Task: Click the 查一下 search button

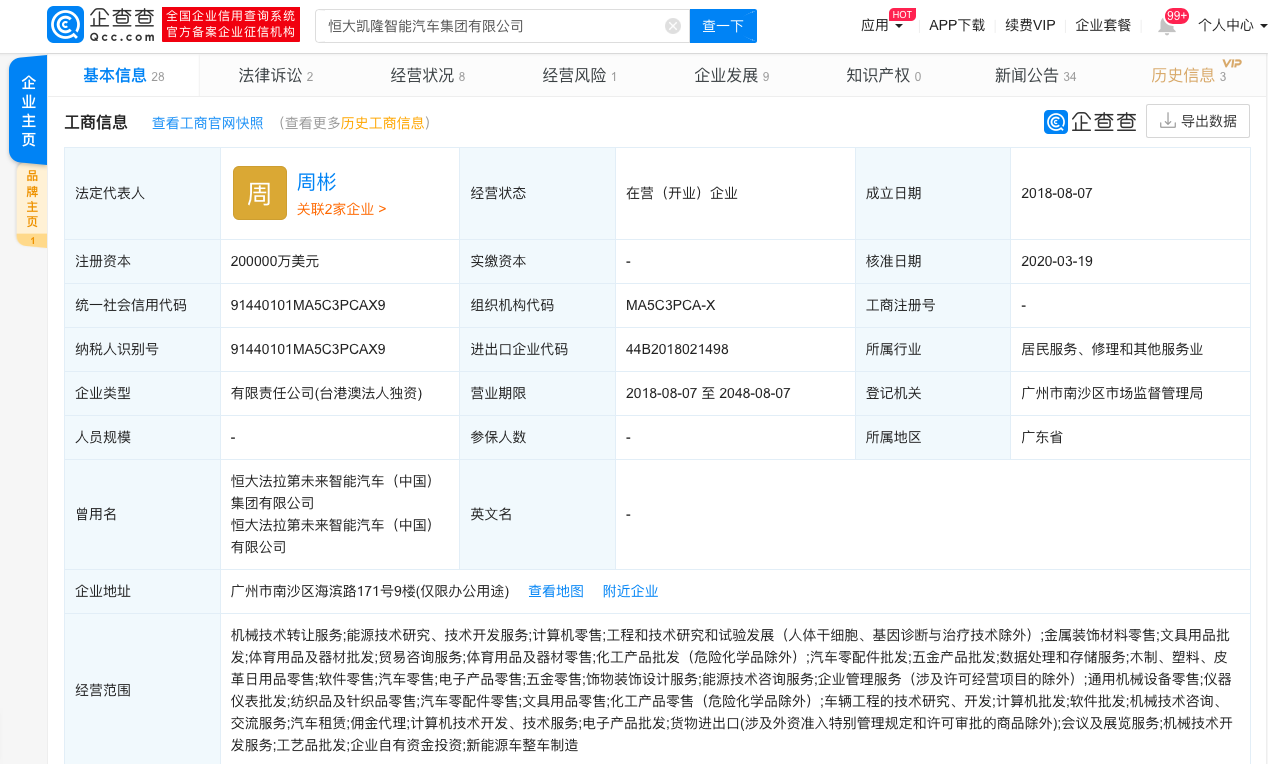Action: (723, 26)
